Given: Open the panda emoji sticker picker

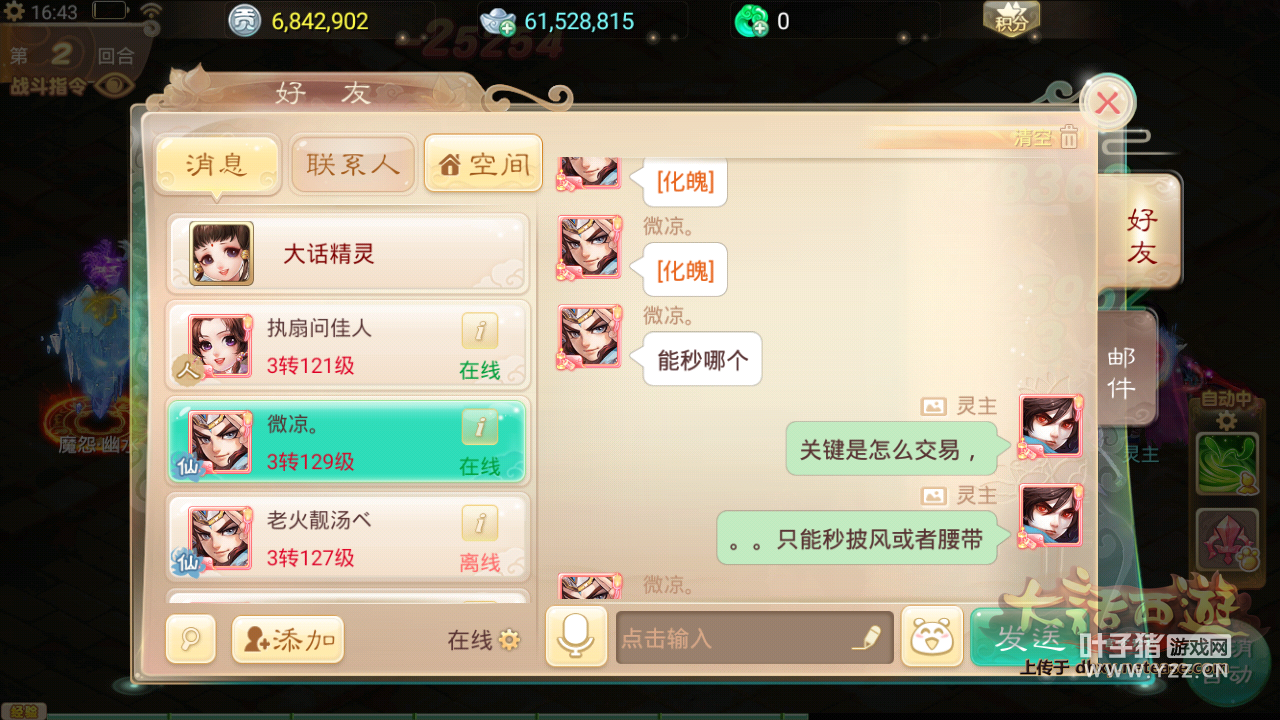Looking at the screenshot, I should tap(932, 637).
